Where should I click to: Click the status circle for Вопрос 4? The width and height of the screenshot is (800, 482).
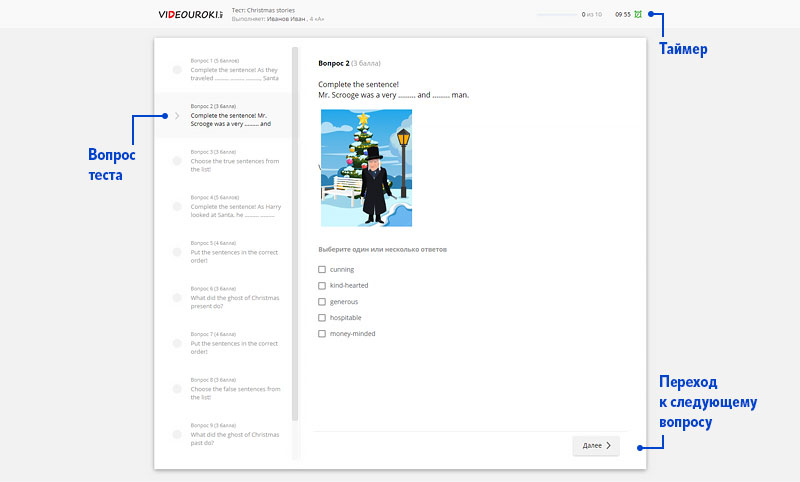click(x=177, y=207)
